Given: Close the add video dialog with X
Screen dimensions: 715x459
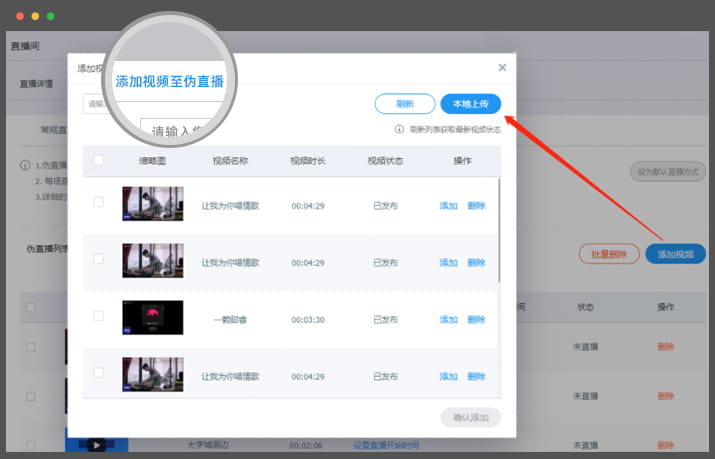Looking at the screenshot, I should (x=502, y=68).
